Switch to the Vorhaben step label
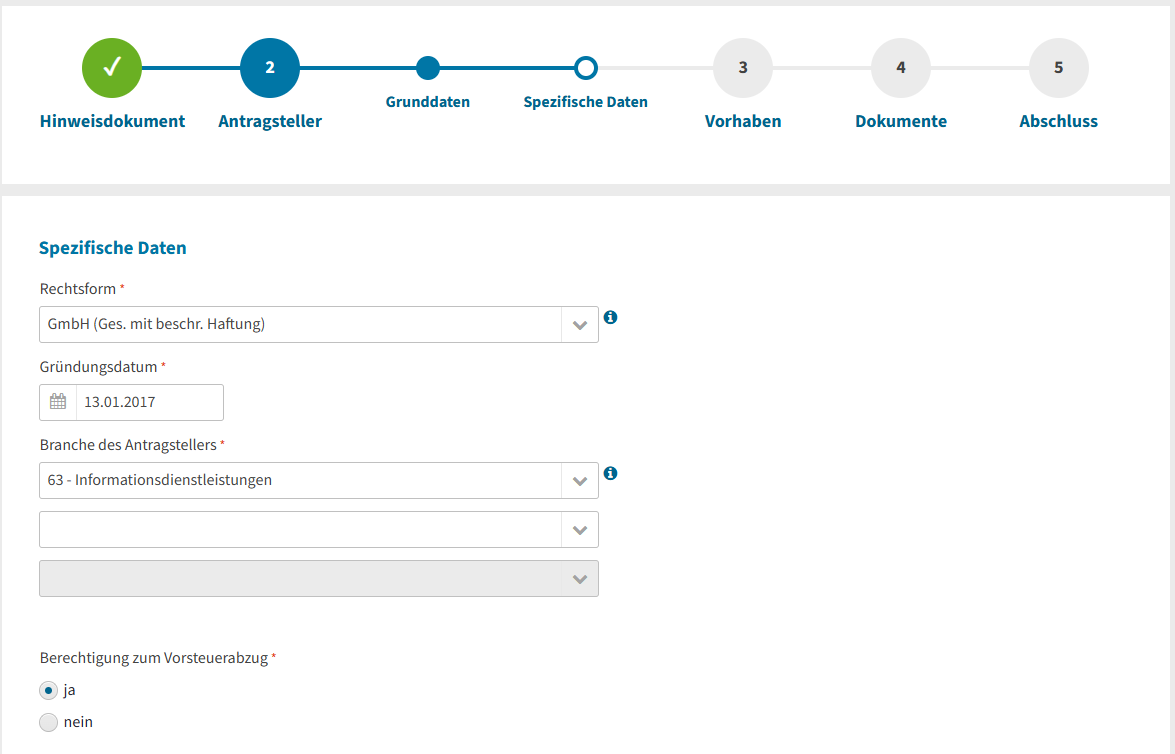This screenshot has height=754, width=1175. [x=743, y=121]
